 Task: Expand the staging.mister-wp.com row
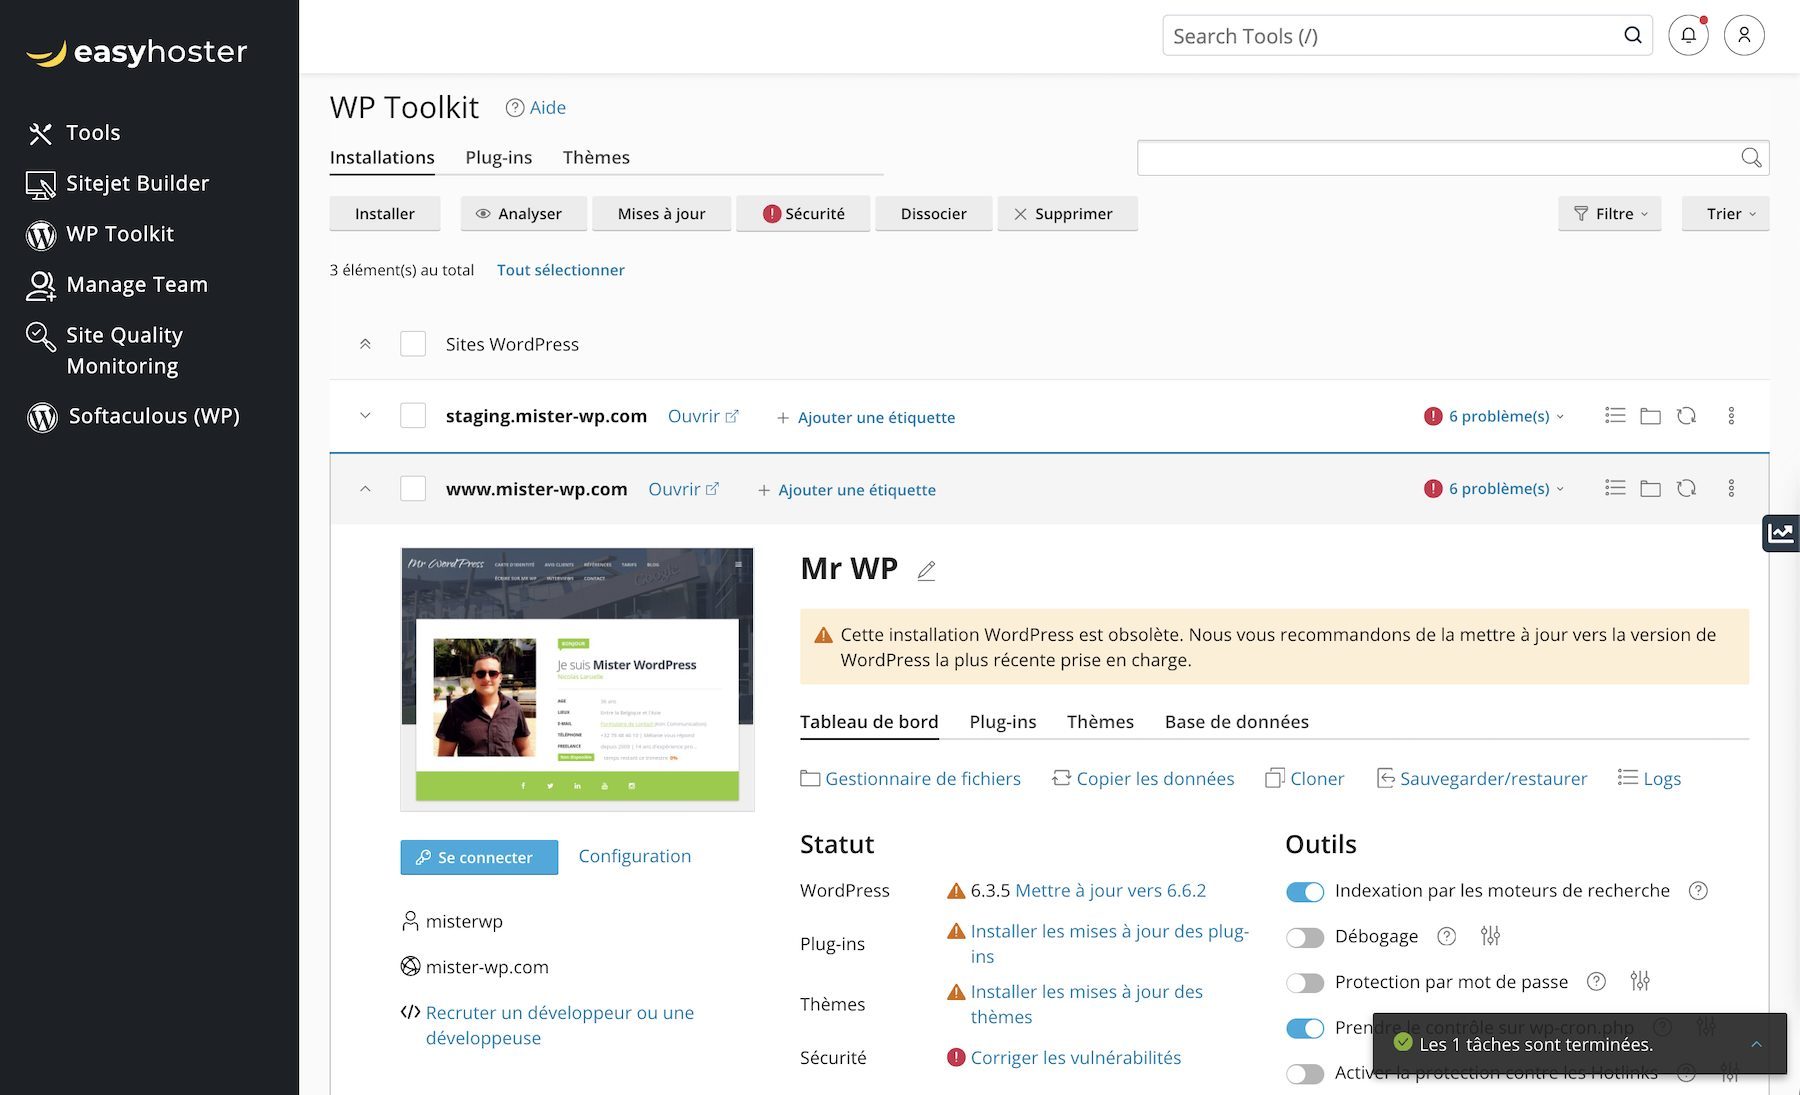(365, 415)
